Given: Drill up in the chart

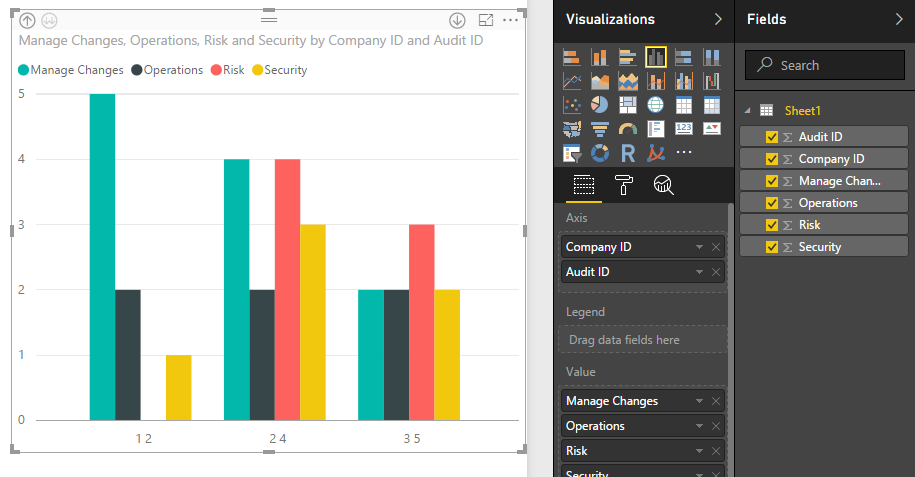Looking at the screenshot, I should pos(27,21).
